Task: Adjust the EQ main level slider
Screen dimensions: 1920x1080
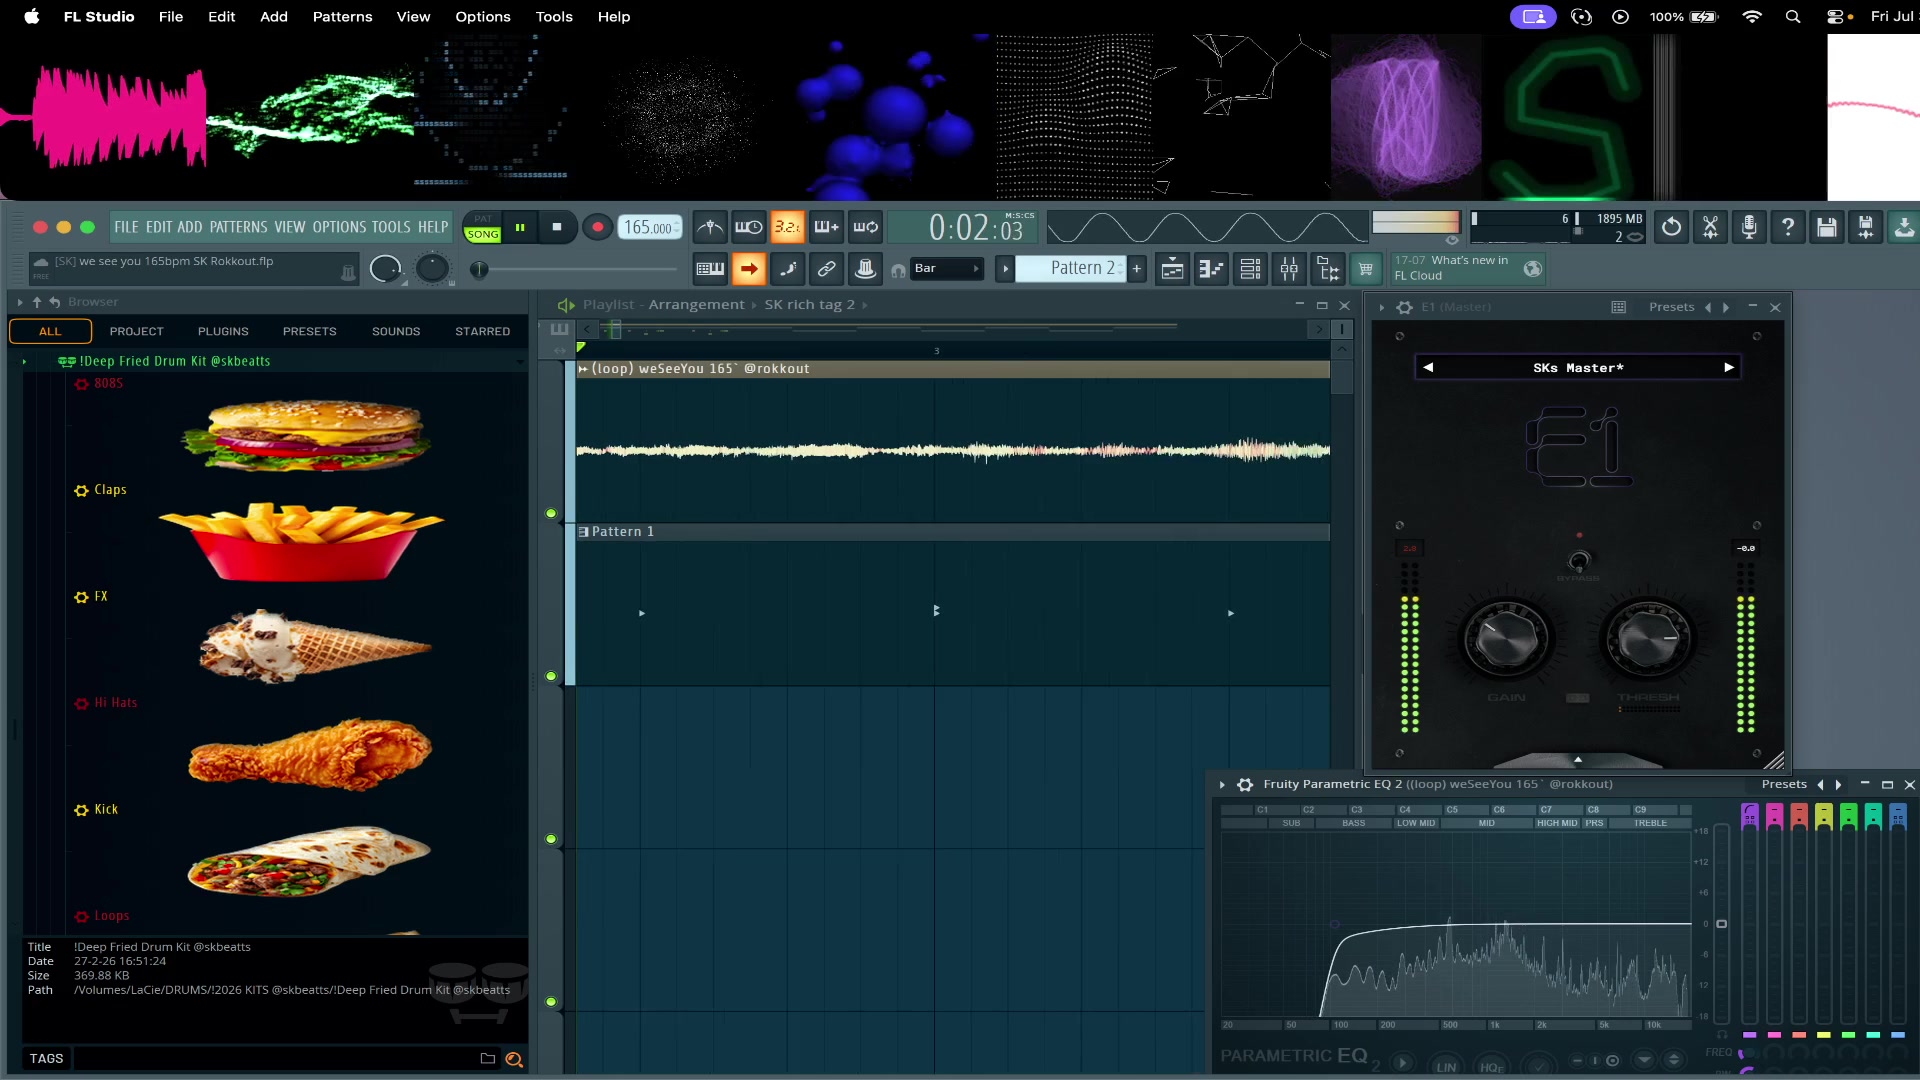Action: (x=1722, y=924)
